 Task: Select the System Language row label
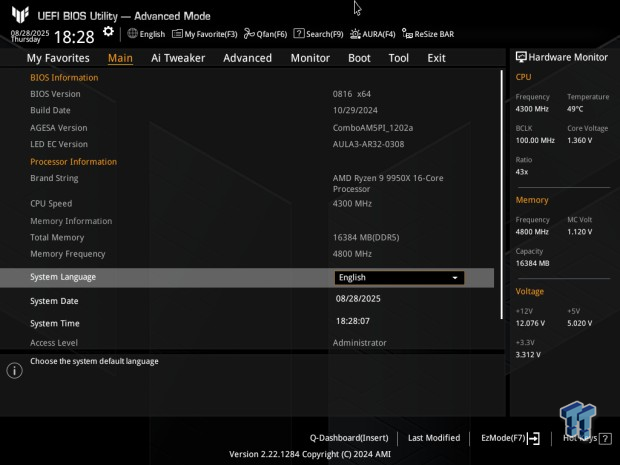coord(63,277)
